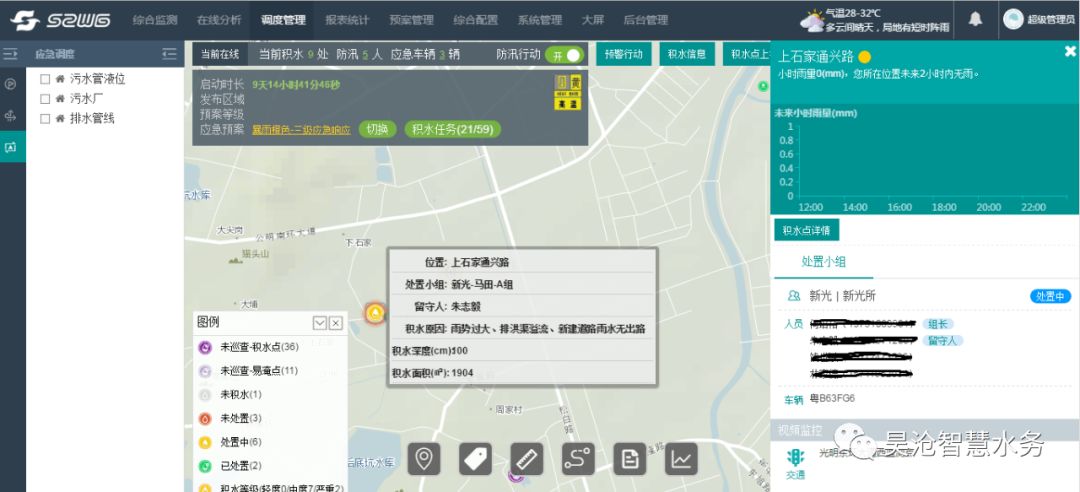1080x492 pixels.
Task: Select the 当前在线 tab
Action: pos(220,54)
